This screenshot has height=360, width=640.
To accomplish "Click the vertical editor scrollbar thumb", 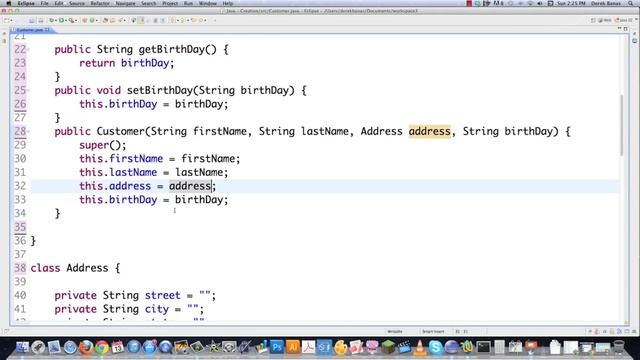I will 622,125.
